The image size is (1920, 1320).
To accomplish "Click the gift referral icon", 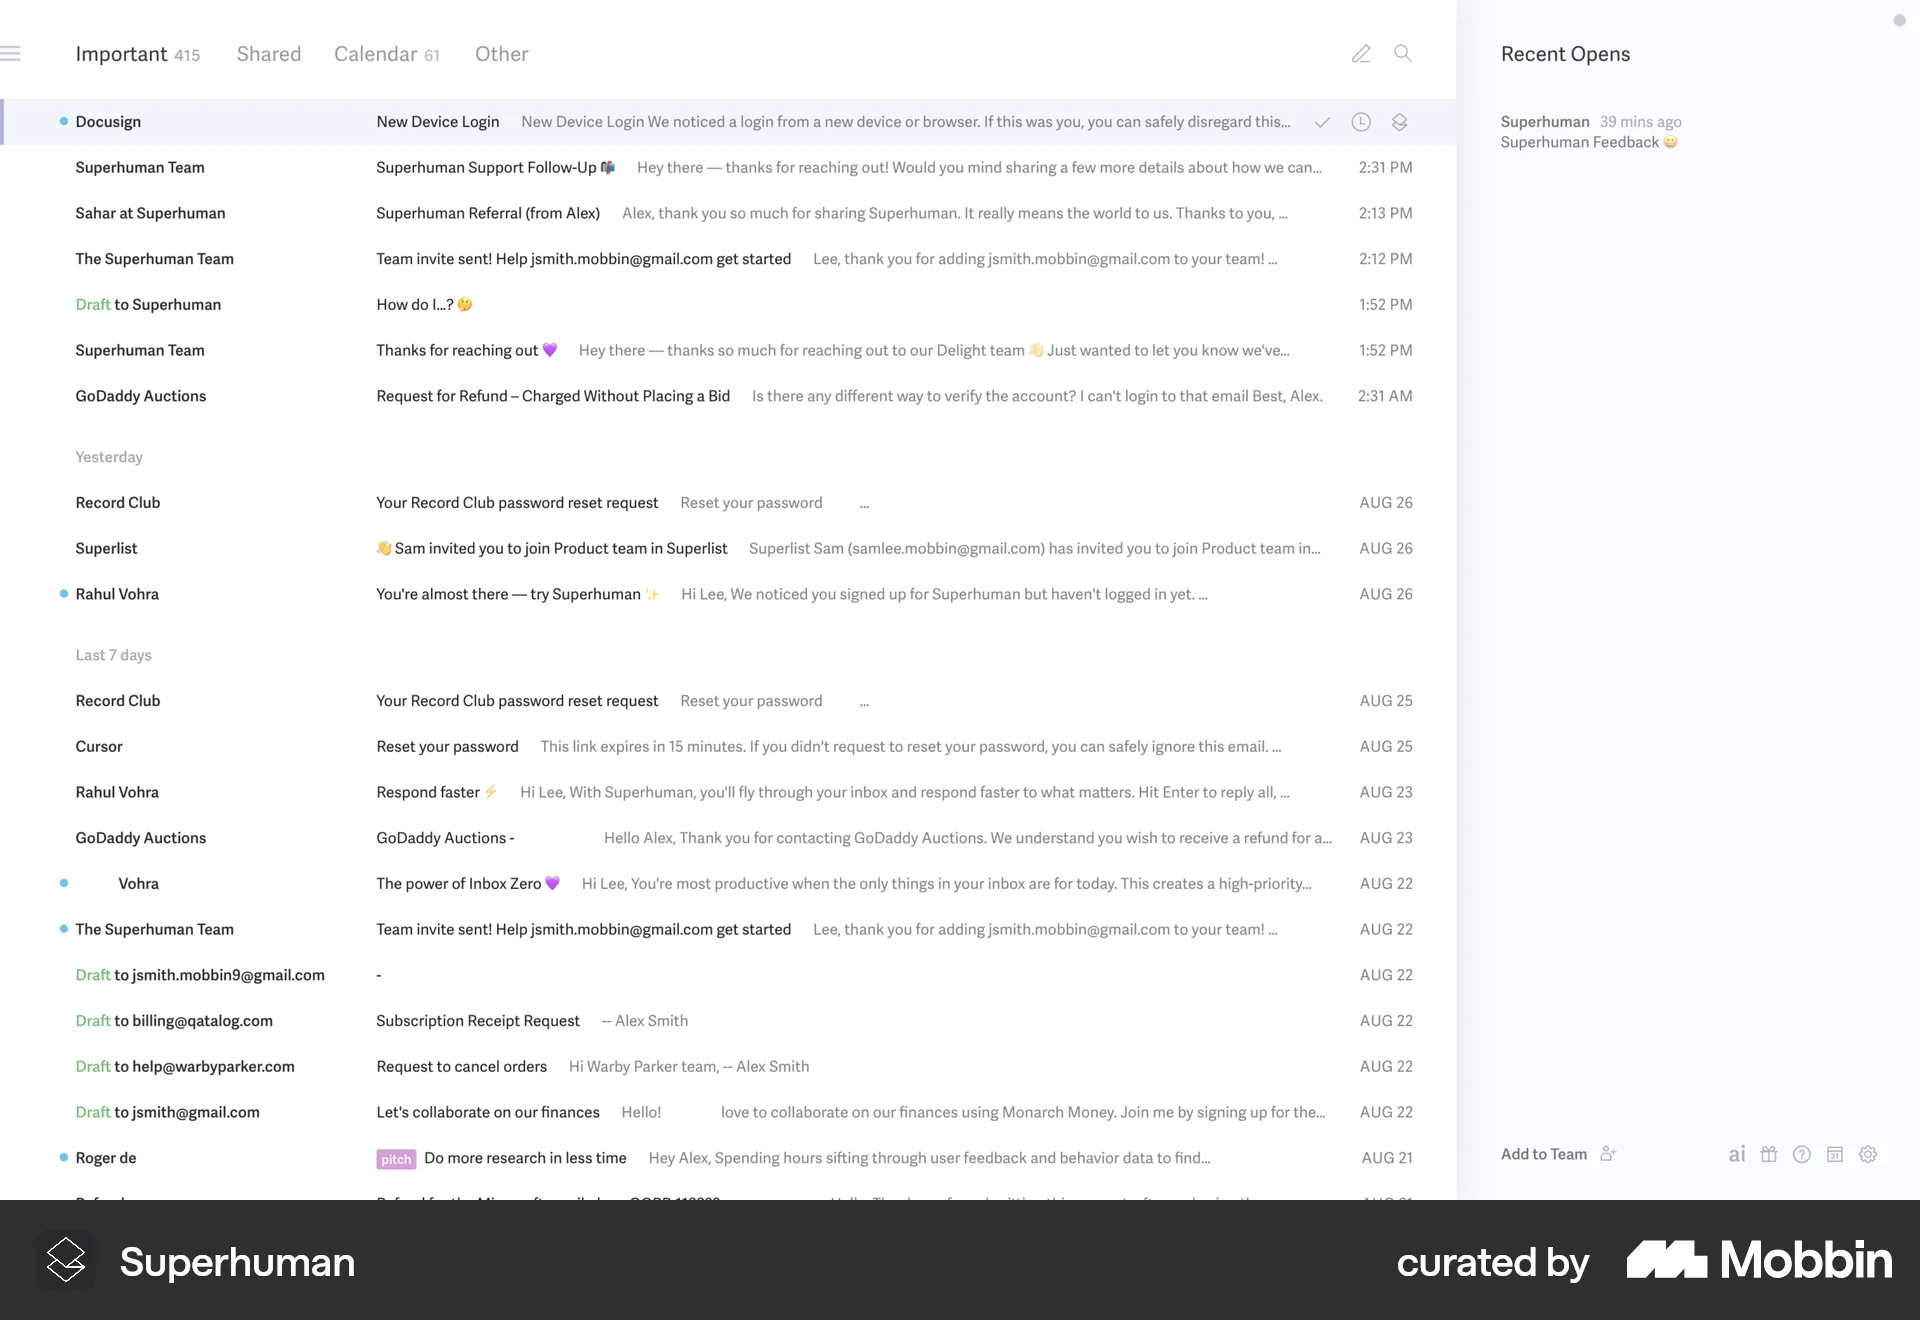I will point(1769,1154).
